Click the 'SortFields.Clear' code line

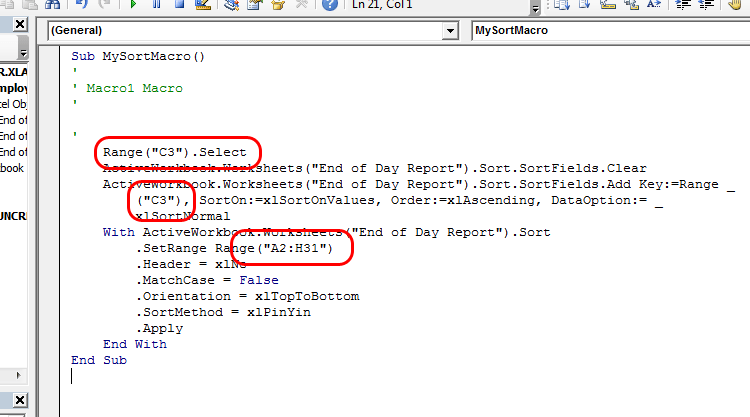pyautogui.click(x=375, y=168)
